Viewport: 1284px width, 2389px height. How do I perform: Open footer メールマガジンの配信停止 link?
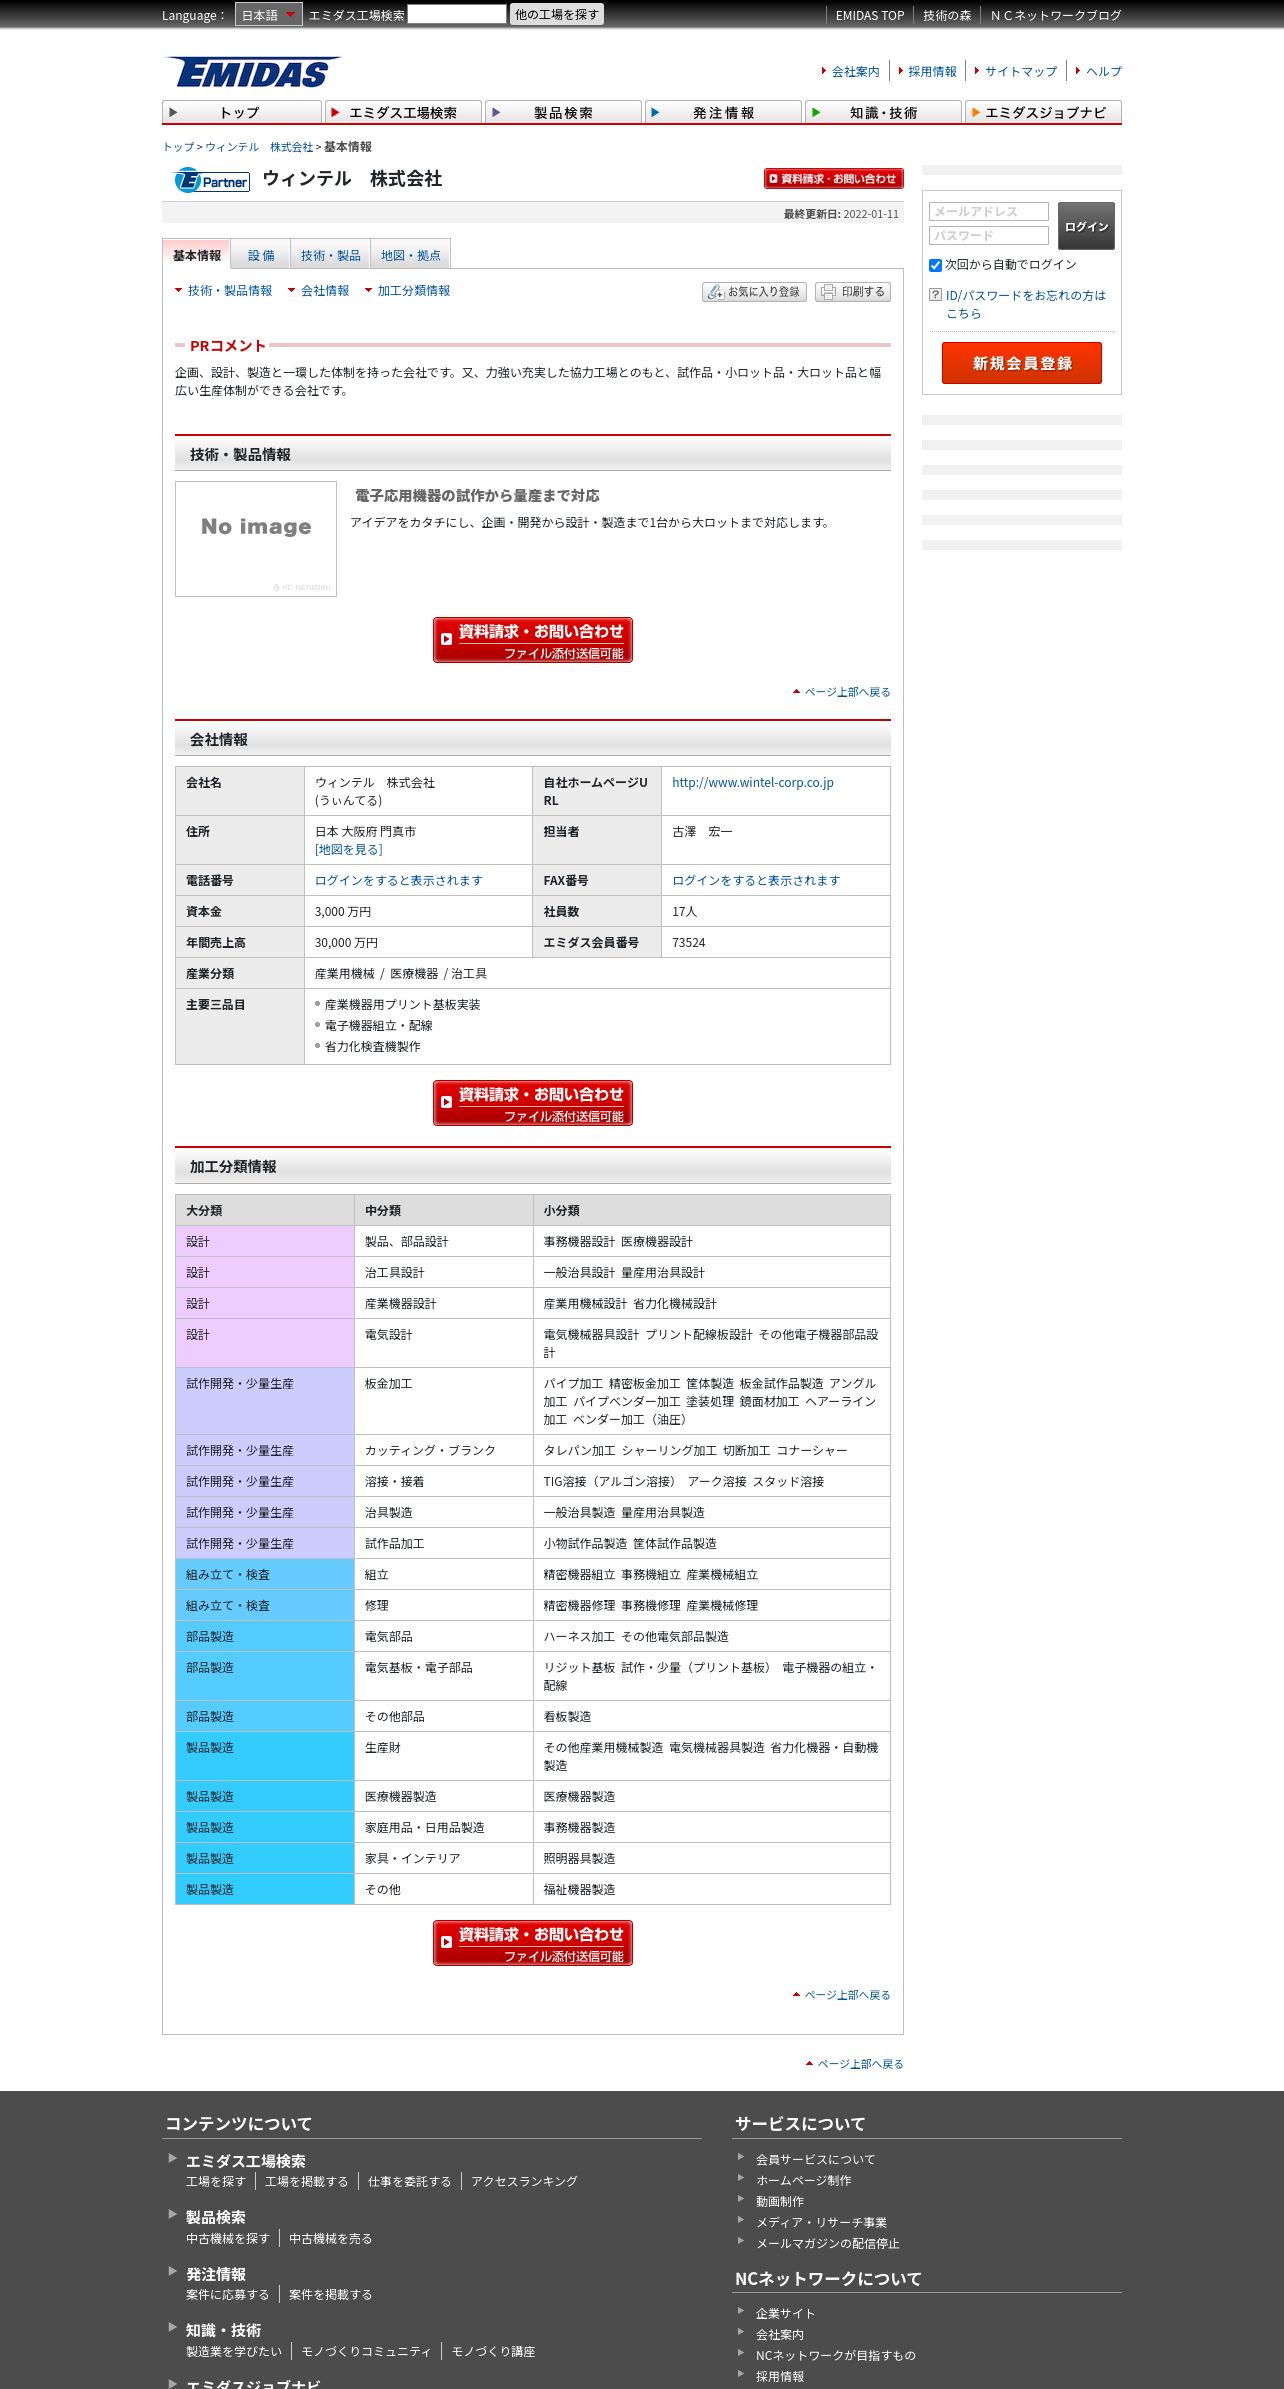click(827, 2244)
